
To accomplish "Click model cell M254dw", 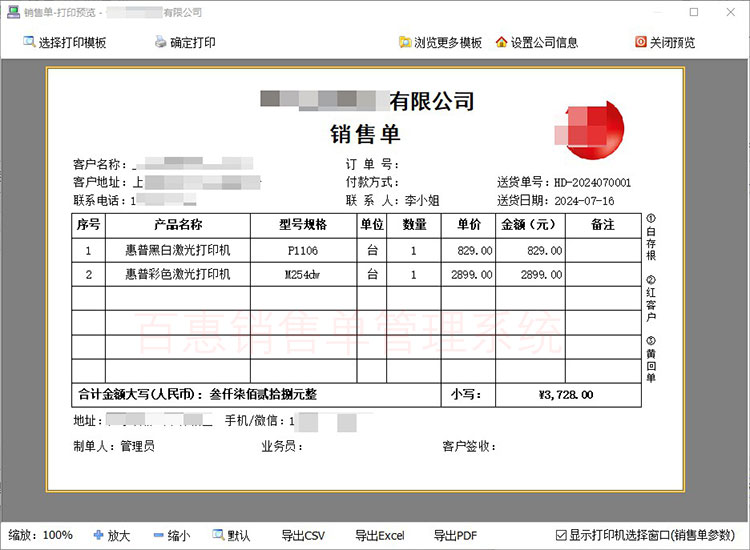I will pyautogui.click(x=303, y=275).
